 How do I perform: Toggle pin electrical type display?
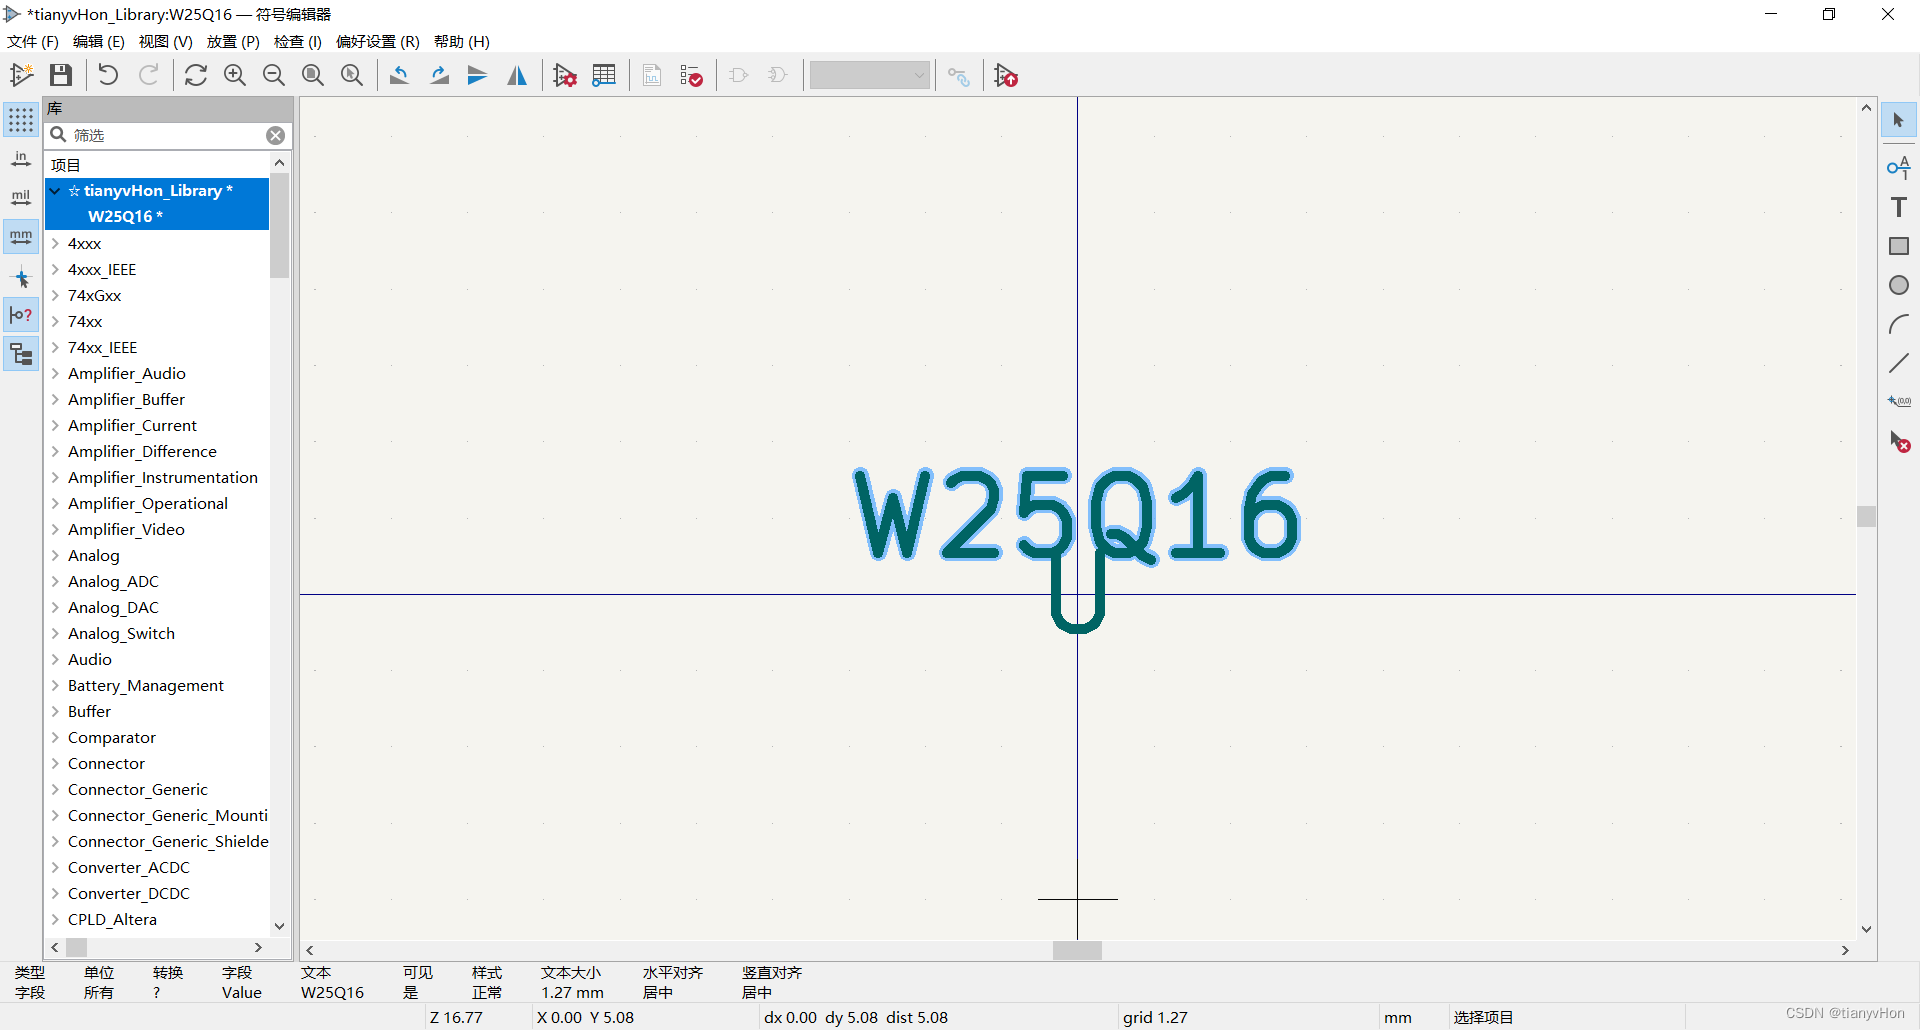(x=21, y=315)
